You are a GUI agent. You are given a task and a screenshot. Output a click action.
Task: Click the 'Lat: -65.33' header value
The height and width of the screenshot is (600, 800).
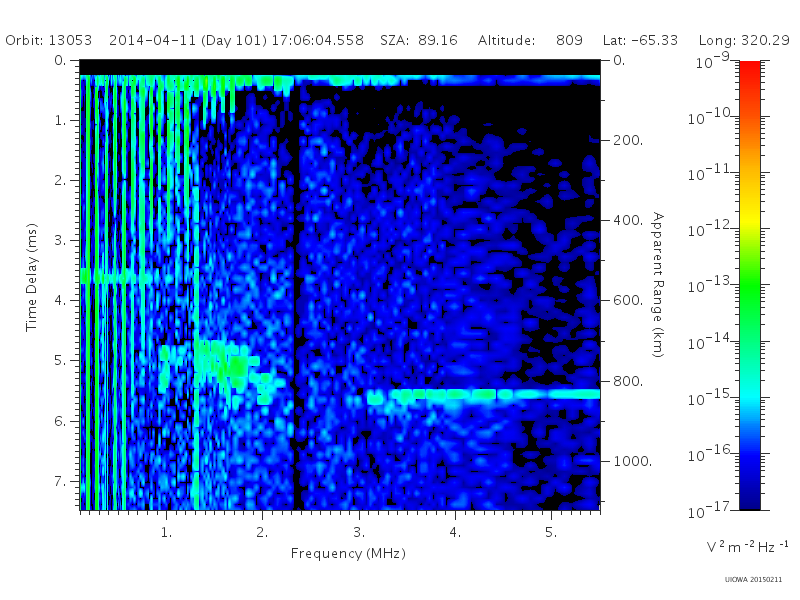click(640, 40)
